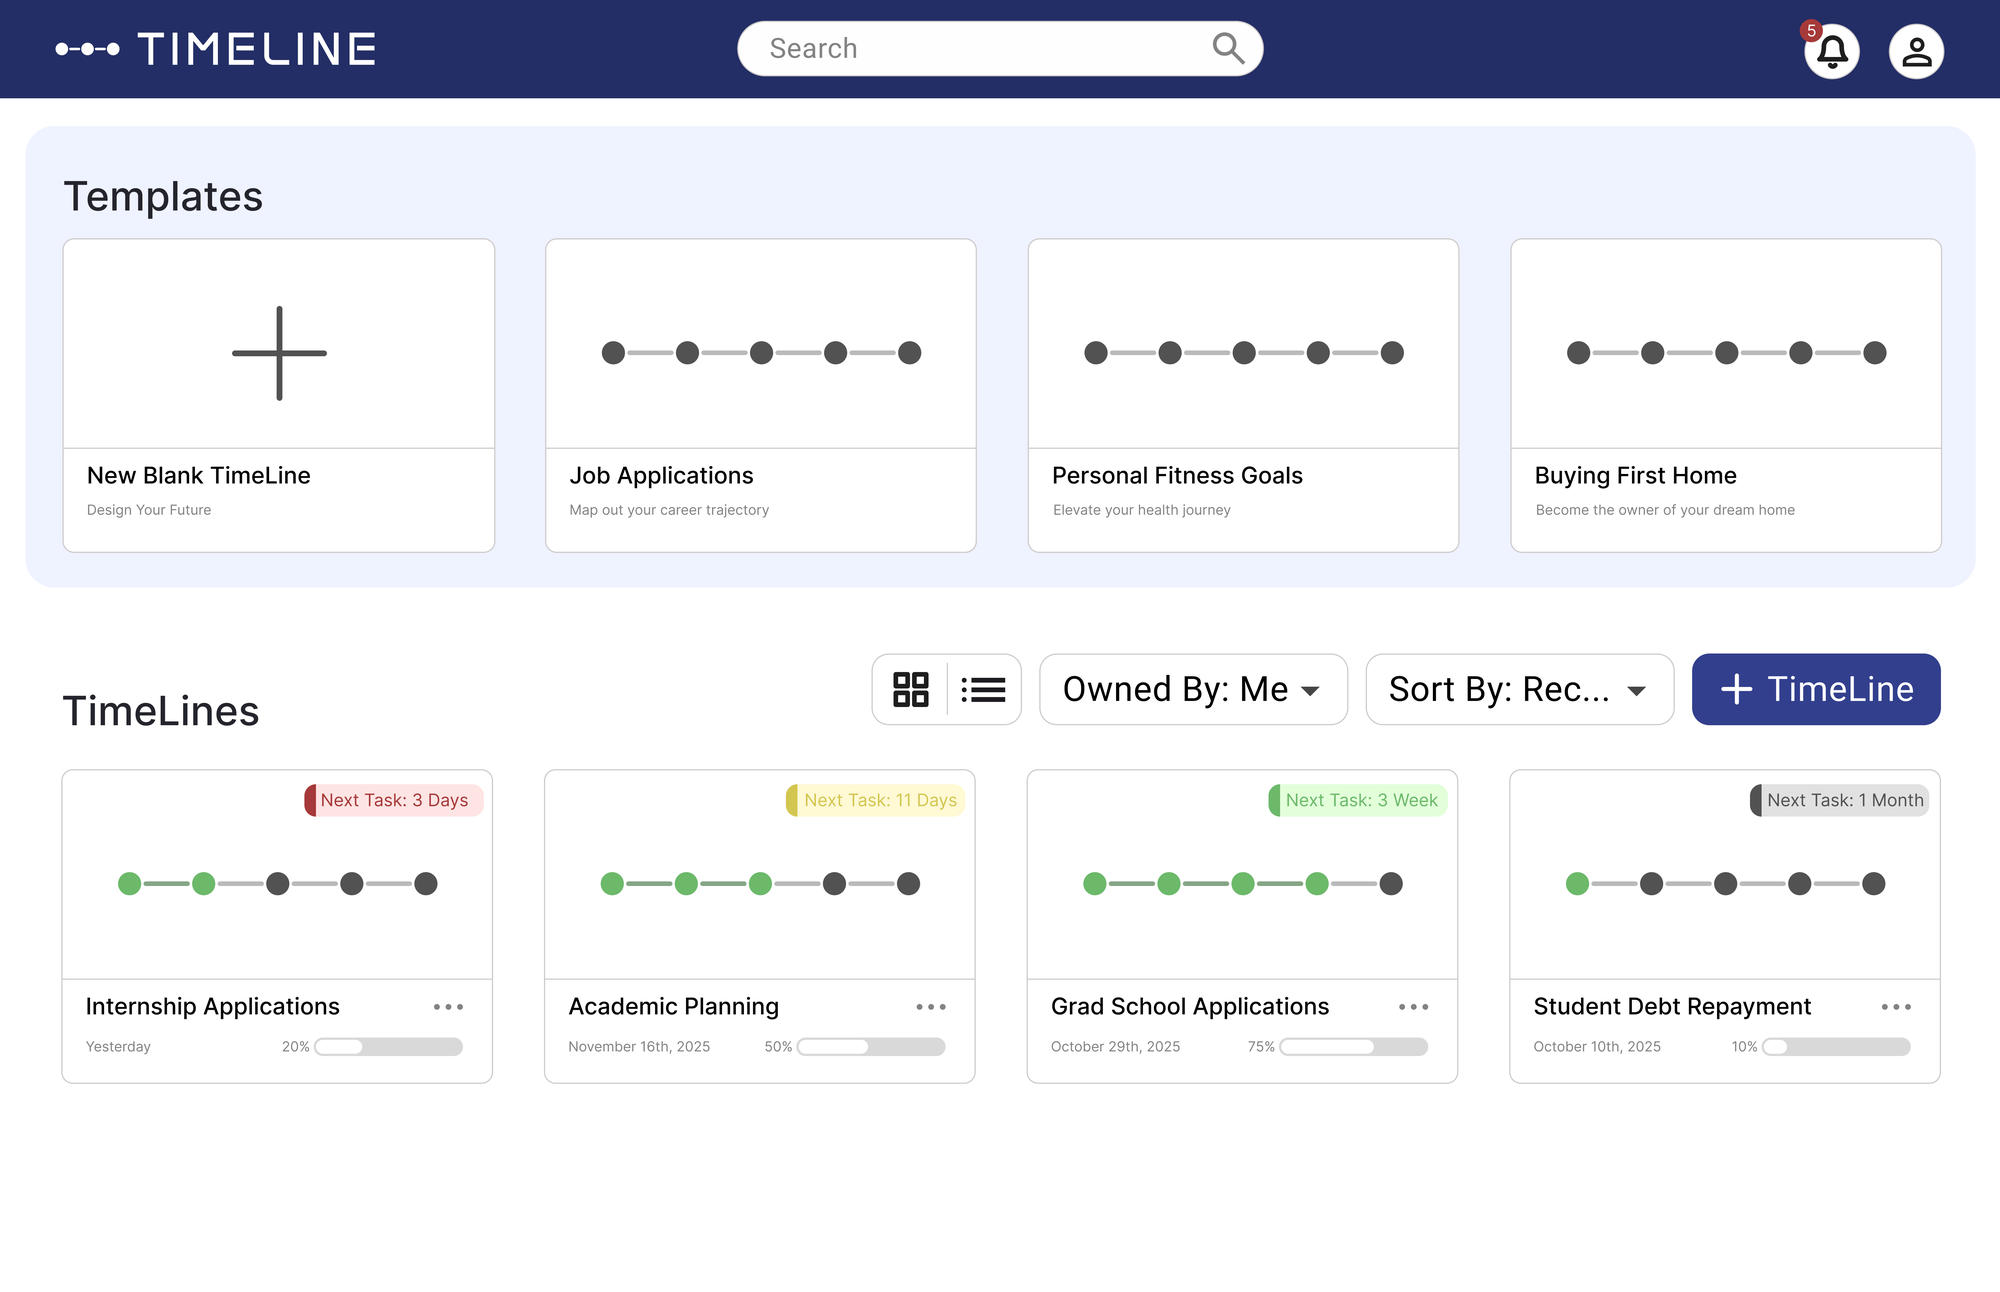Image resolution: width=2000 pixels, height=1292 pixels.
Task: Click the search magnifier icon
Action: (x=1228, y=48)
